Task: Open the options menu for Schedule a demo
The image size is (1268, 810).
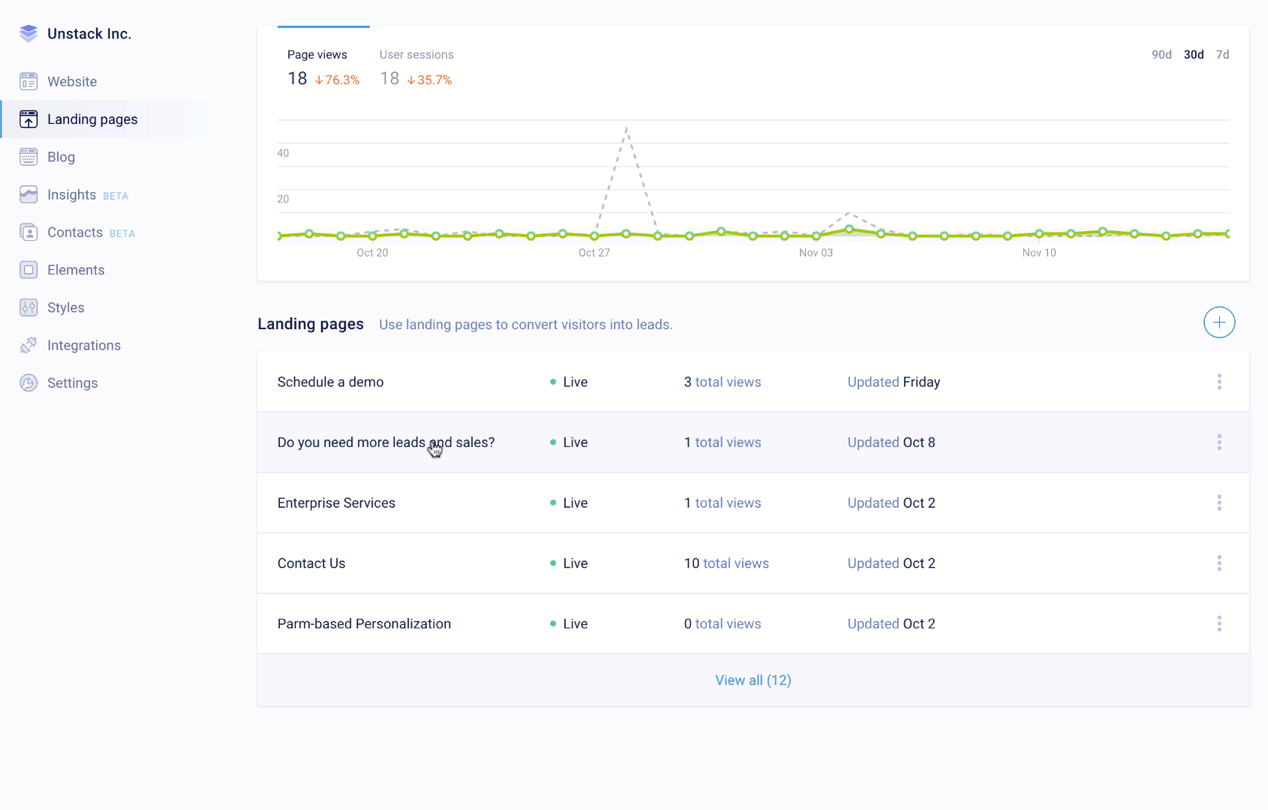Action: [x=1219, y=381]
